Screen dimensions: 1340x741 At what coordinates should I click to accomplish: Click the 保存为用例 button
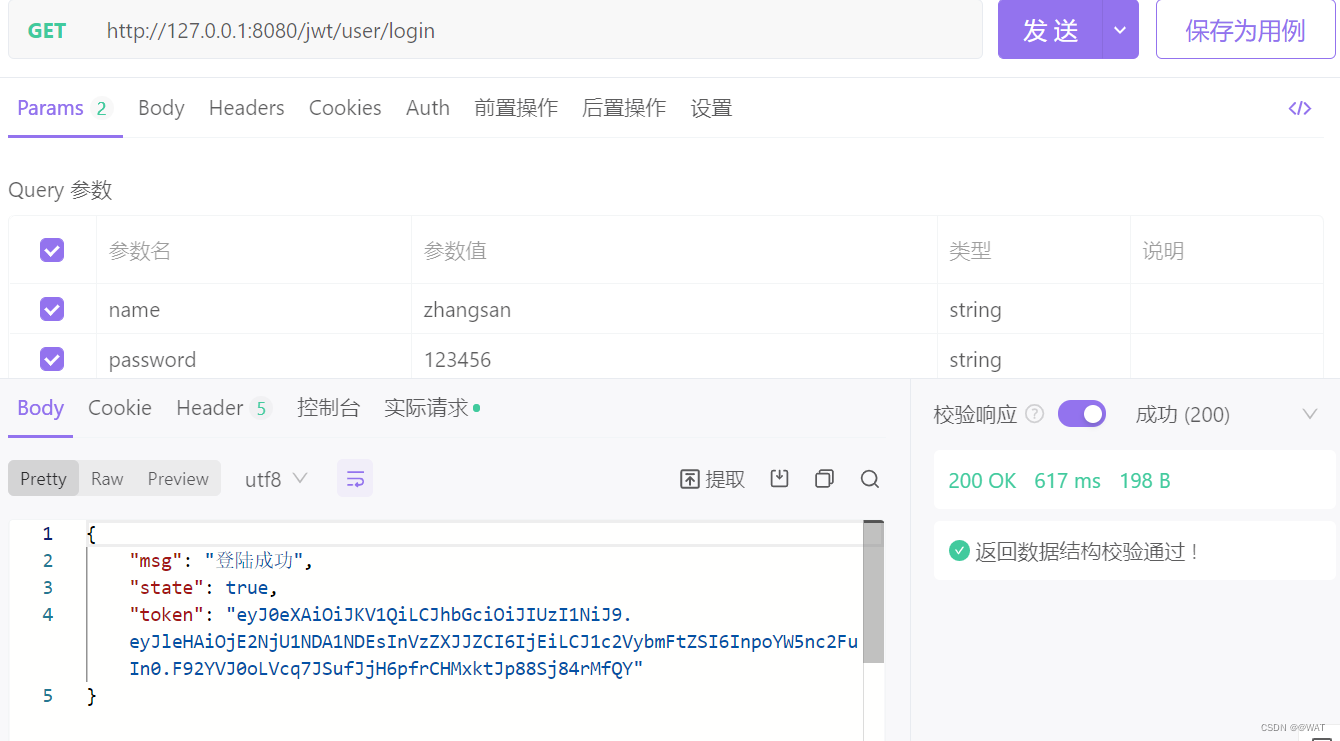coord(1246,30)
